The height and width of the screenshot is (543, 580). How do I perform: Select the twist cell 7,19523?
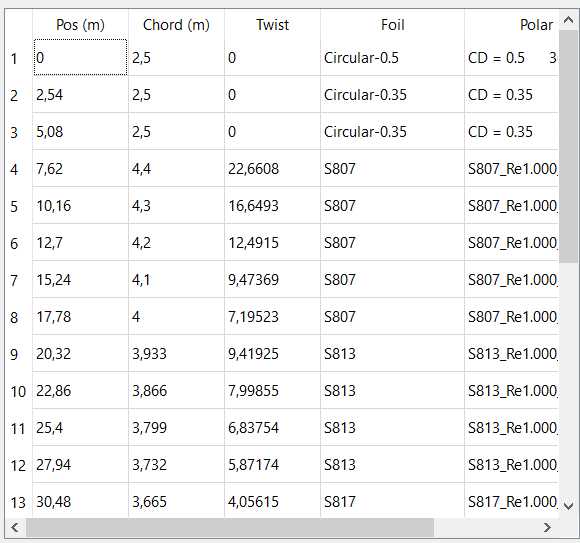coord(272,316)
